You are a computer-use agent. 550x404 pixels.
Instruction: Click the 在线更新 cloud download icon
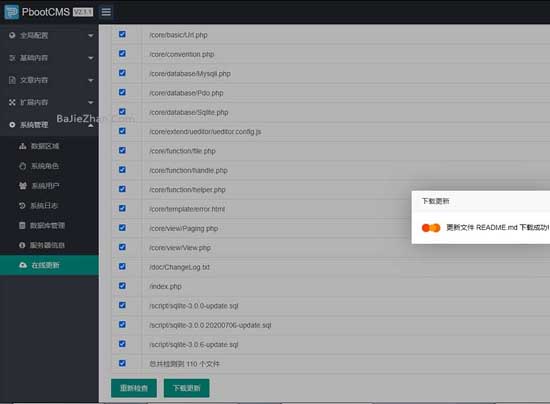[23, 265]
